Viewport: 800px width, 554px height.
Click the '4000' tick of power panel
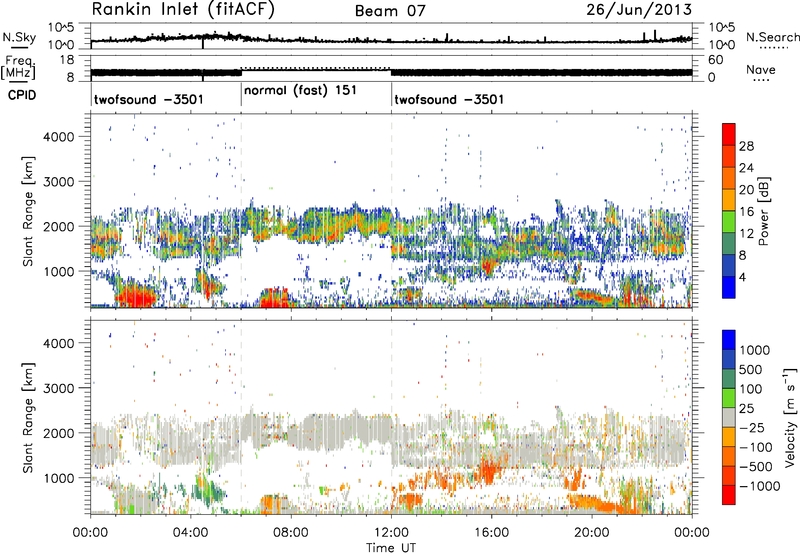(x=58, y=137)
